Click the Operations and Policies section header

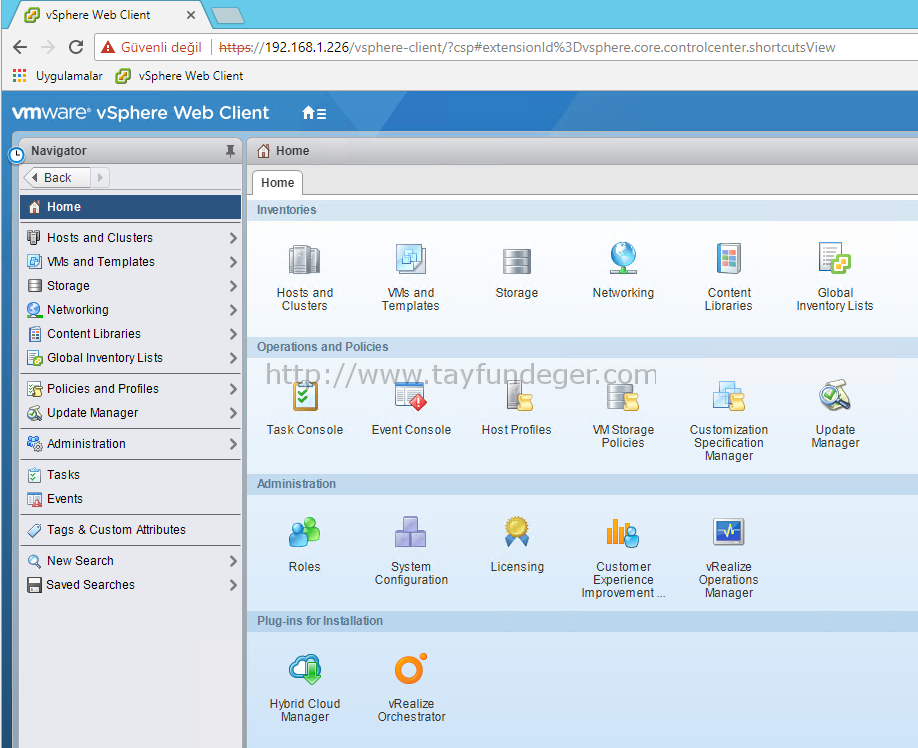click(x=582, y=346)
